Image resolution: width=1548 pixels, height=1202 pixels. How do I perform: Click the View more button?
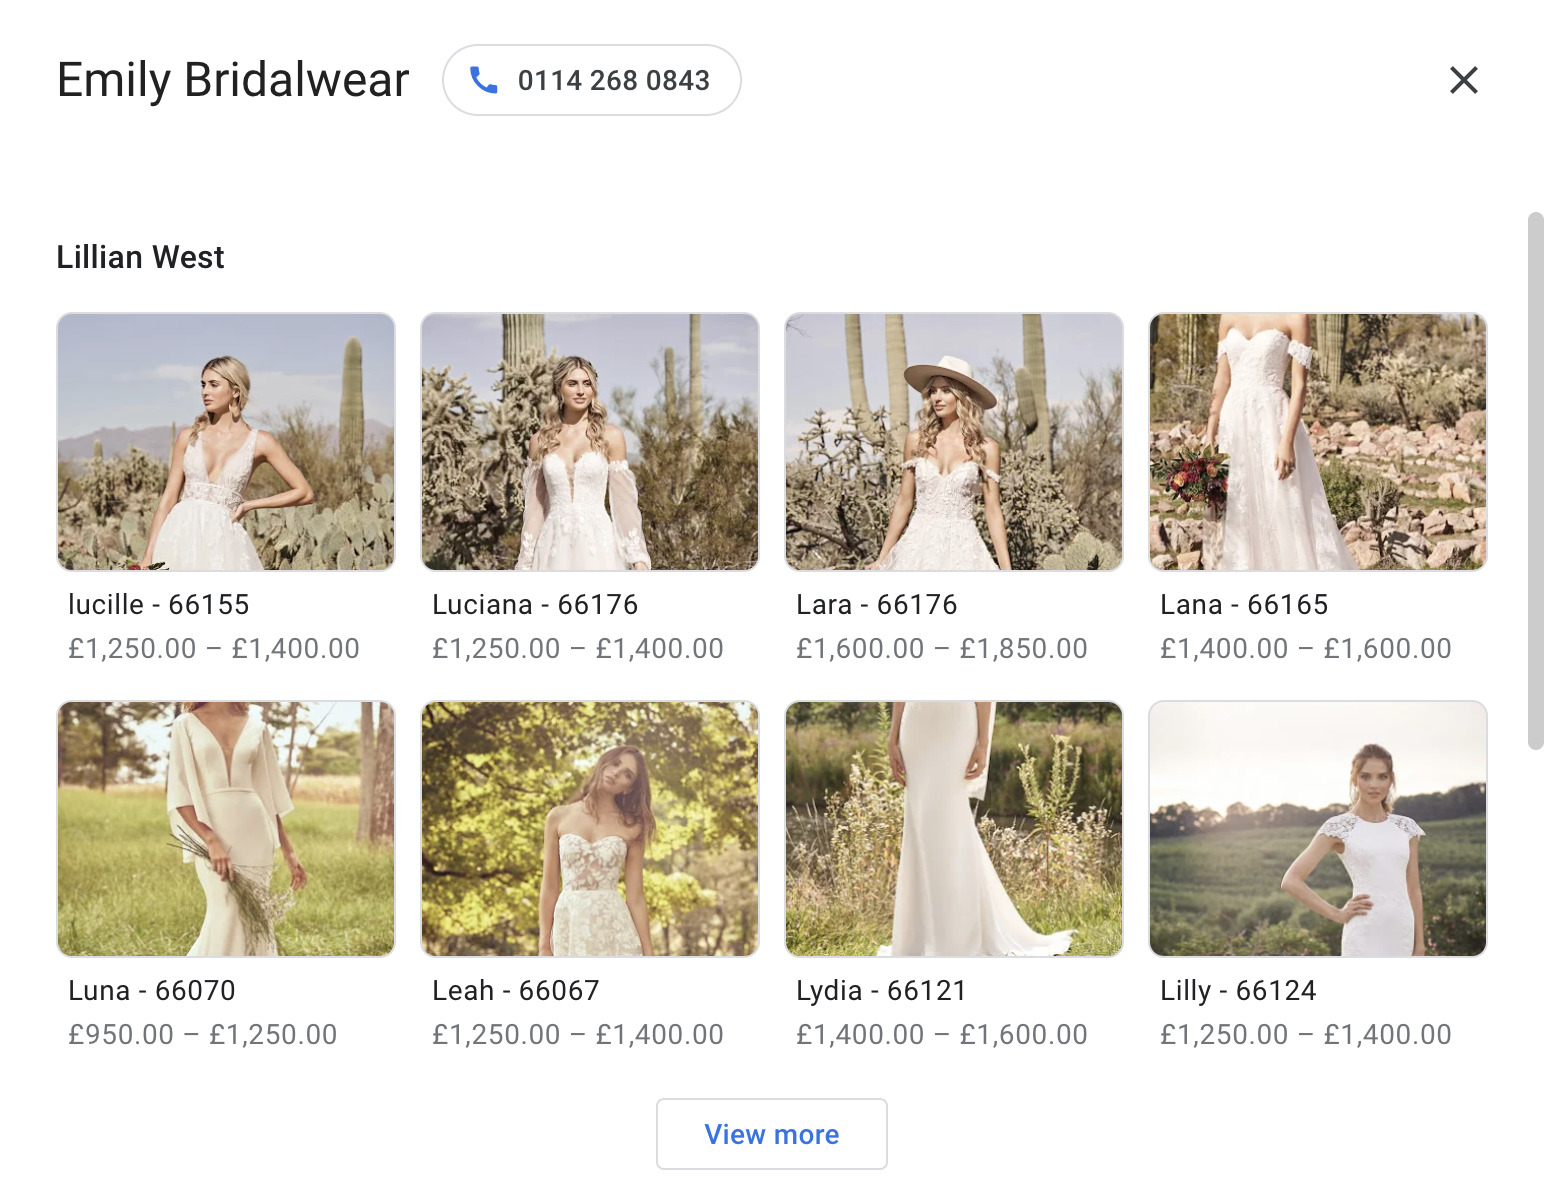(772, 1134)
